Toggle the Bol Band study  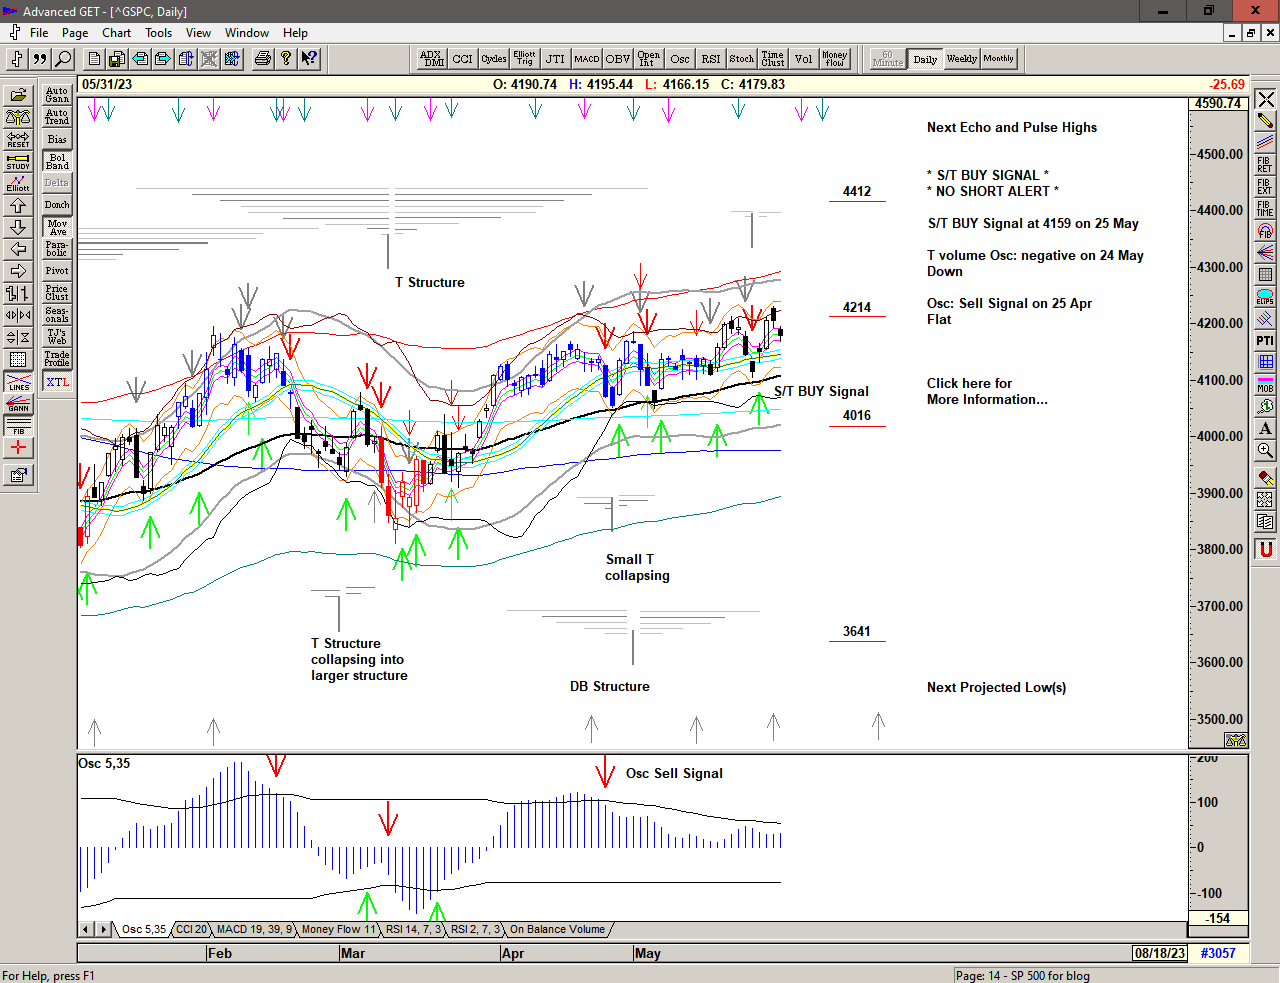click(57, 161)
